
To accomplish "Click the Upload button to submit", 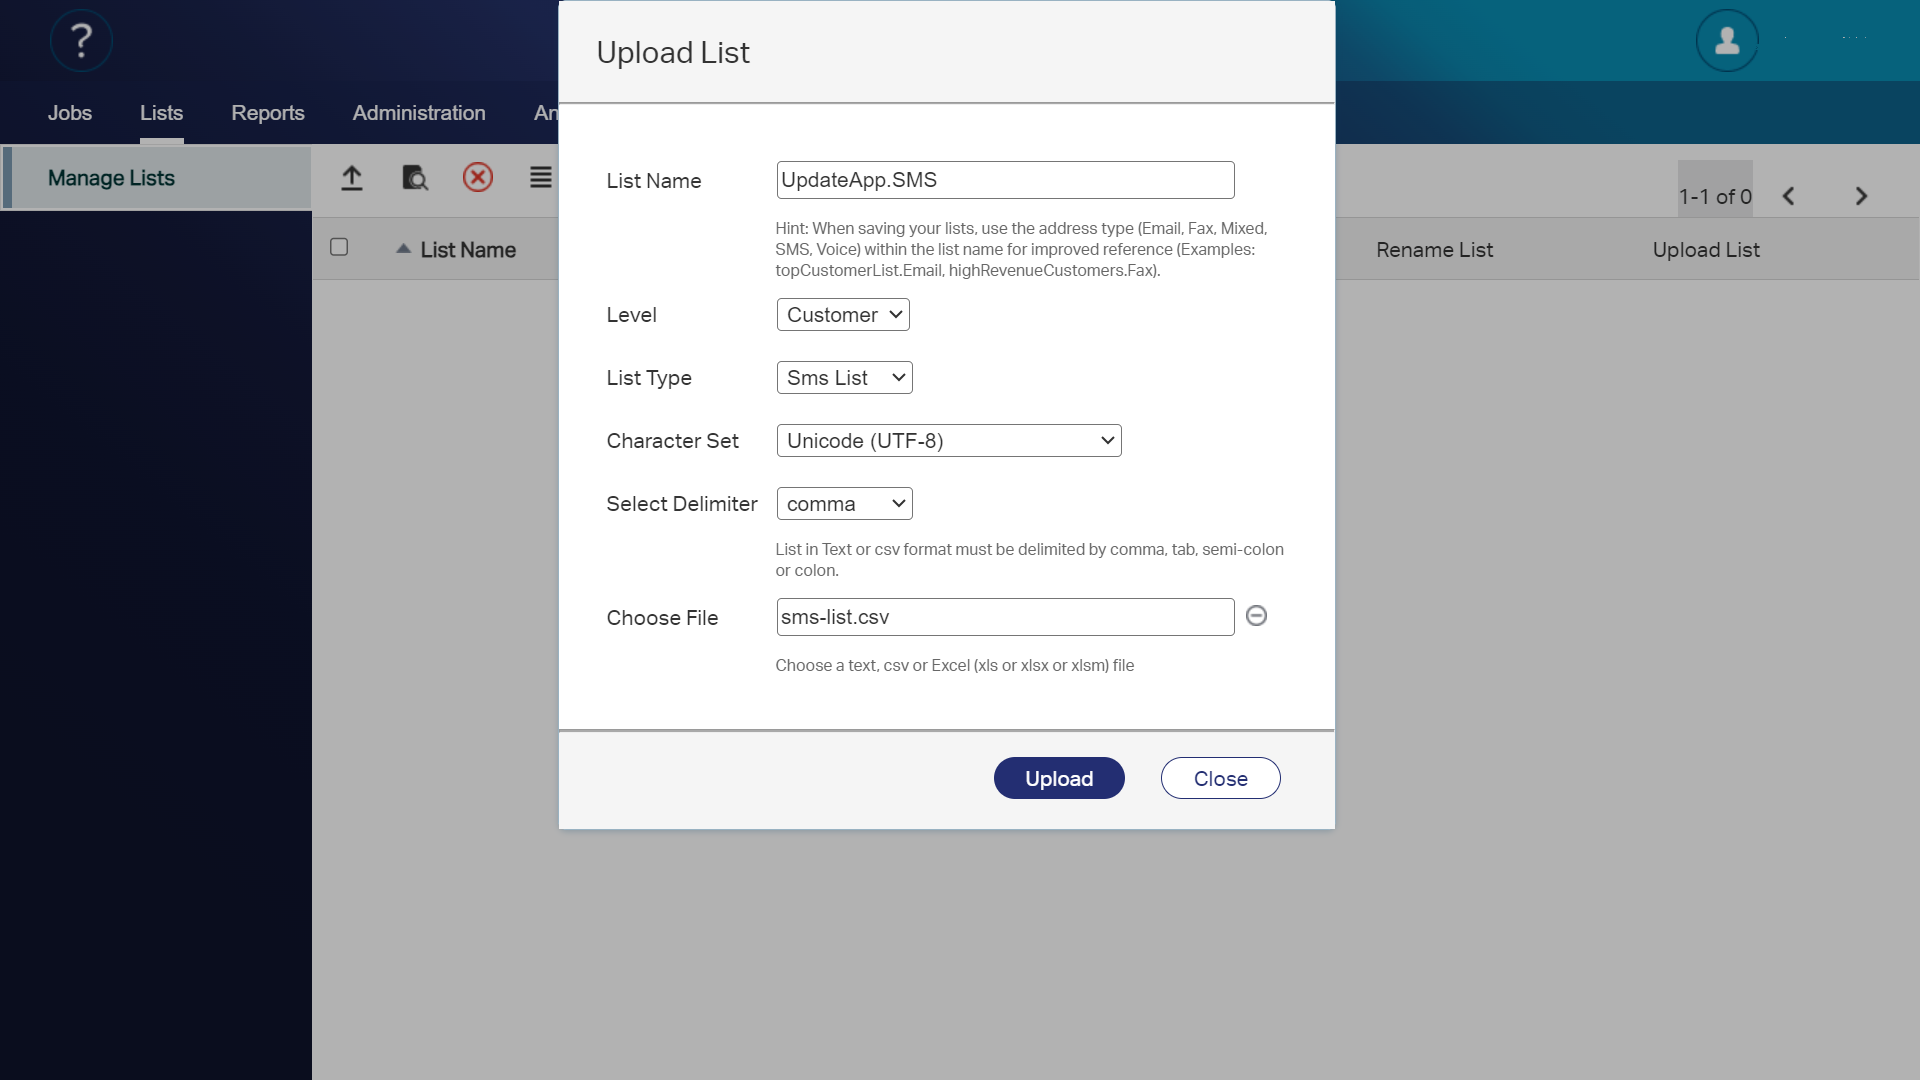I will coord(1059,777).
